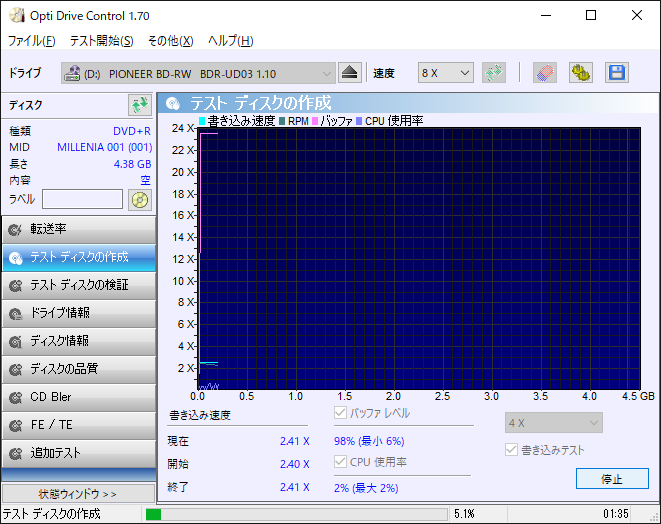Toggle the バッファ レベル checkbox
661x524 pixels.
click(340, 412)
